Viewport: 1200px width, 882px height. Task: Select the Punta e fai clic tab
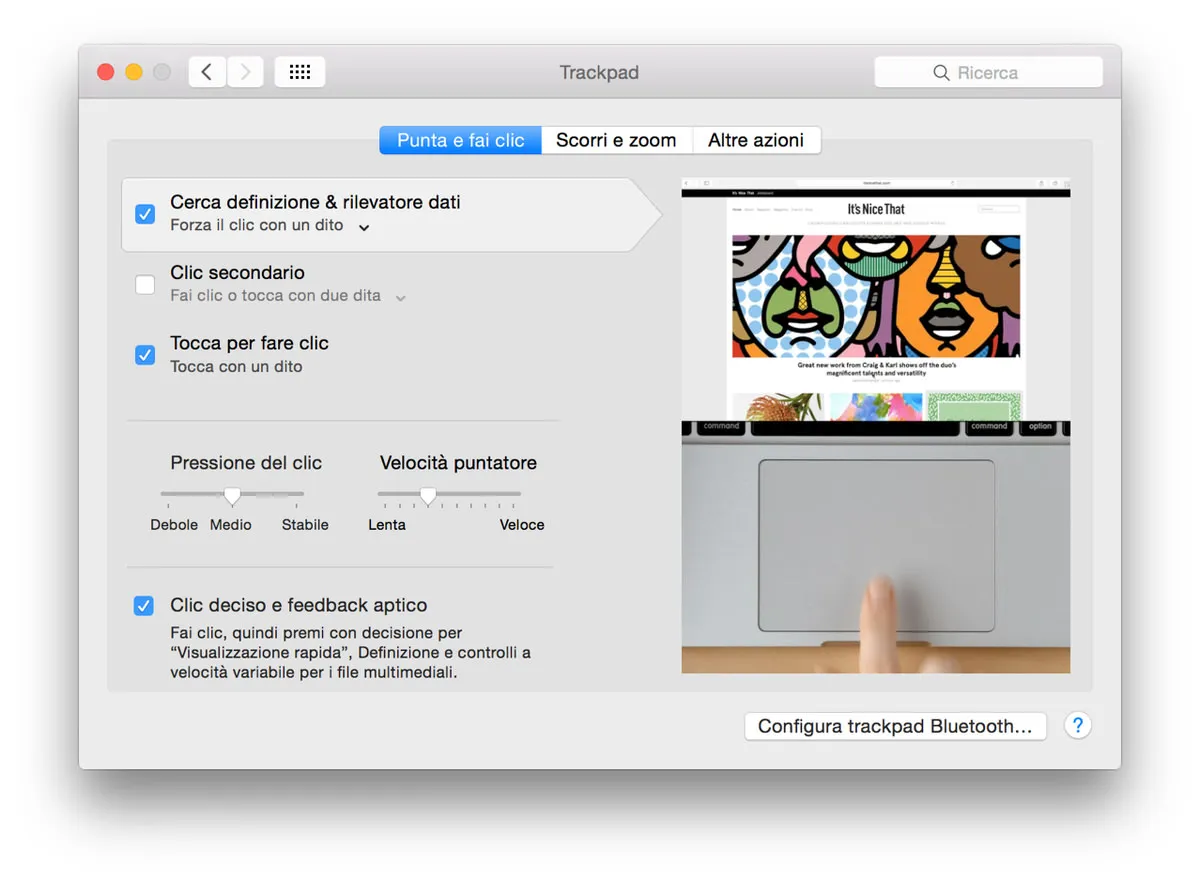(460, 140)
